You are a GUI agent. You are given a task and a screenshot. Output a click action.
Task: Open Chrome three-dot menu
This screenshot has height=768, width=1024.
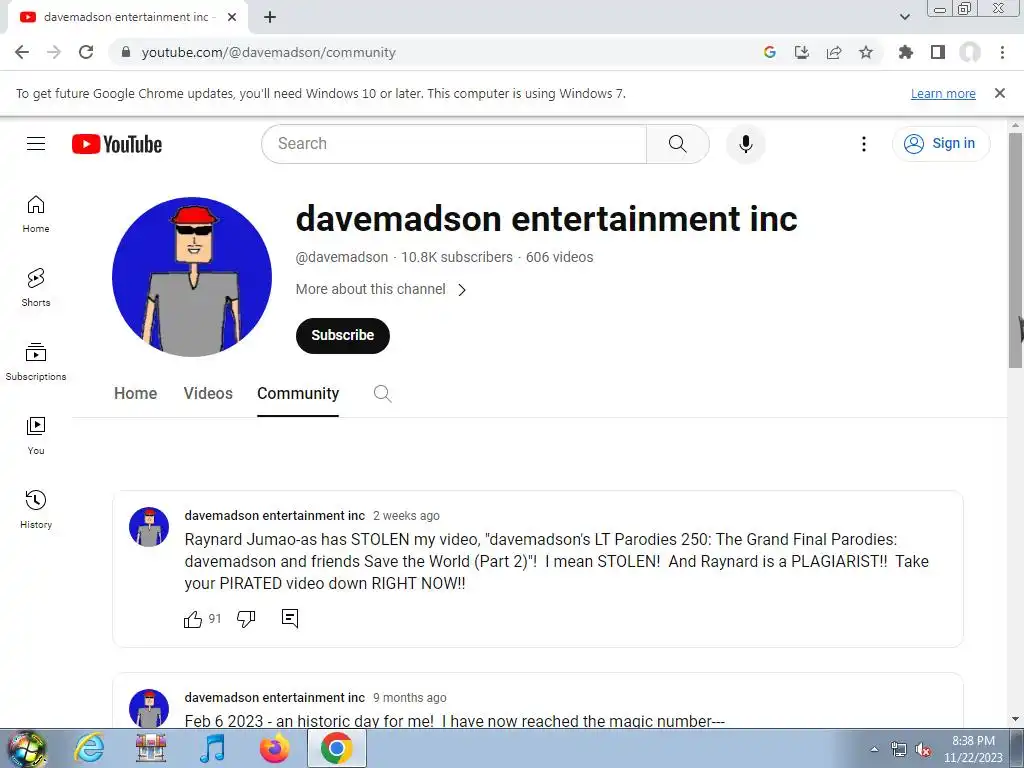point(1002,52)
